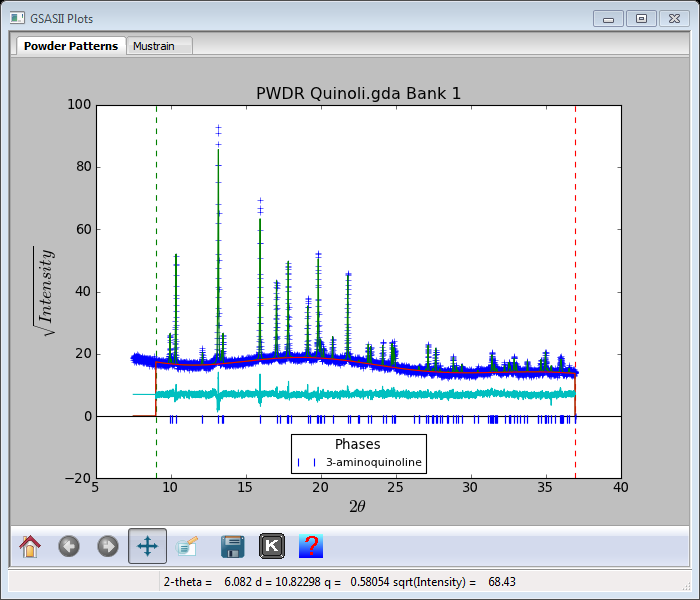The height and width of the screenshot is (600, 700).
Task: Minimize the GSASII Plots window
Action: [x=608, y=19]
